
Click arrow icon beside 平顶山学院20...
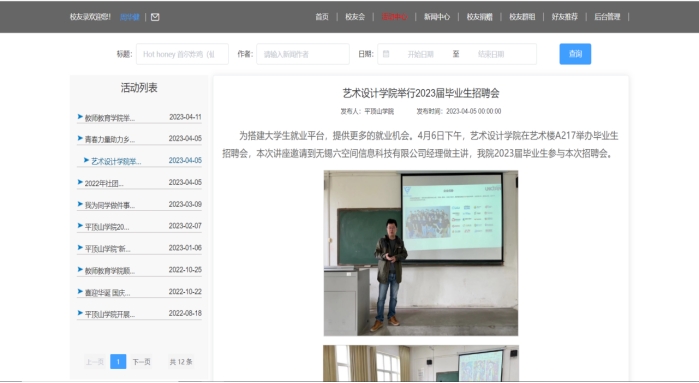point(80,226)
